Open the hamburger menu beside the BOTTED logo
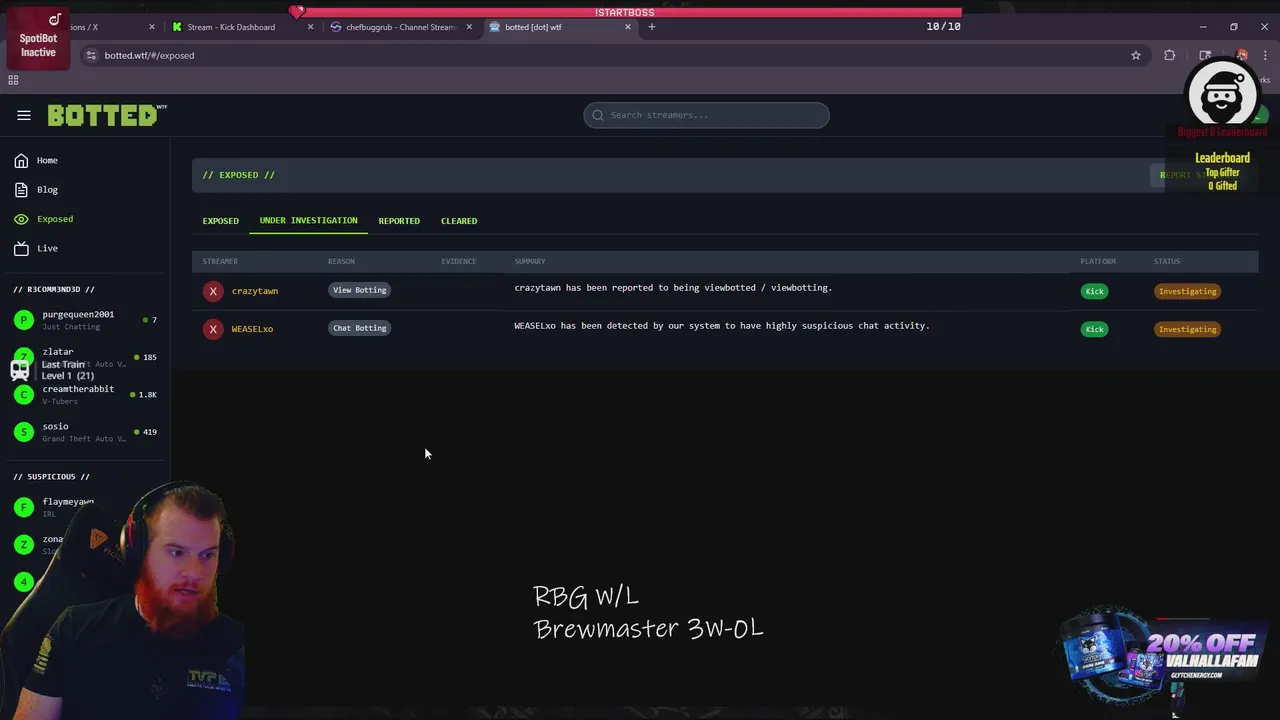This screenshot has height=720, width=1280. (24, 115)
